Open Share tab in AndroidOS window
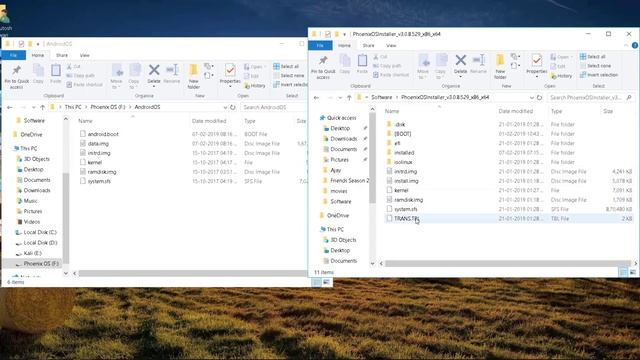 [x=62, y=55]
